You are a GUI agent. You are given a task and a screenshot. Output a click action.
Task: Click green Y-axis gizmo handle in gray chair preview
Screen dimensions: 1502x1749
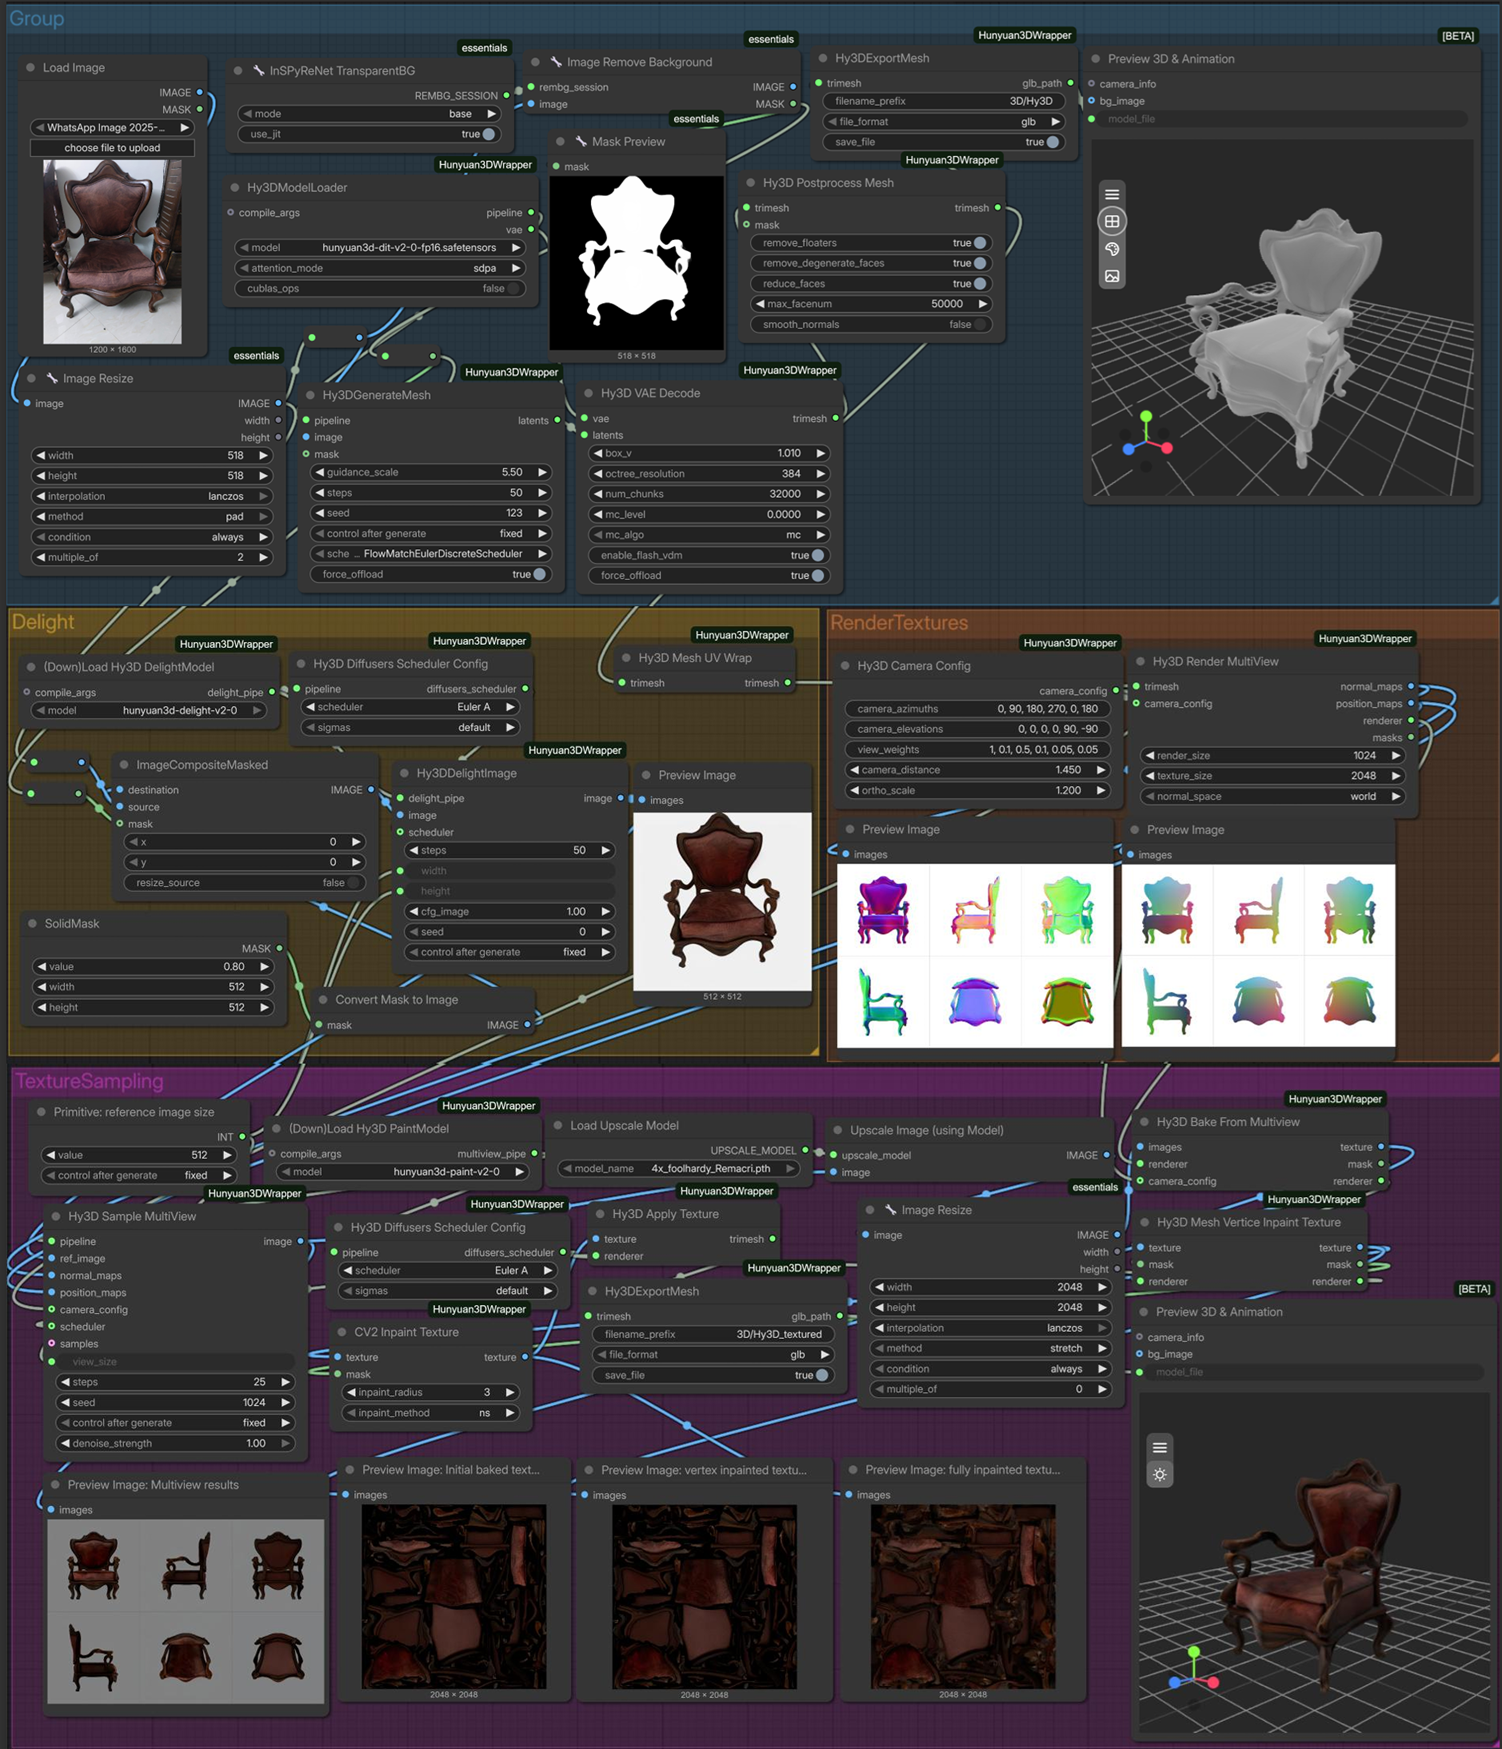(x=1146, y=416)
